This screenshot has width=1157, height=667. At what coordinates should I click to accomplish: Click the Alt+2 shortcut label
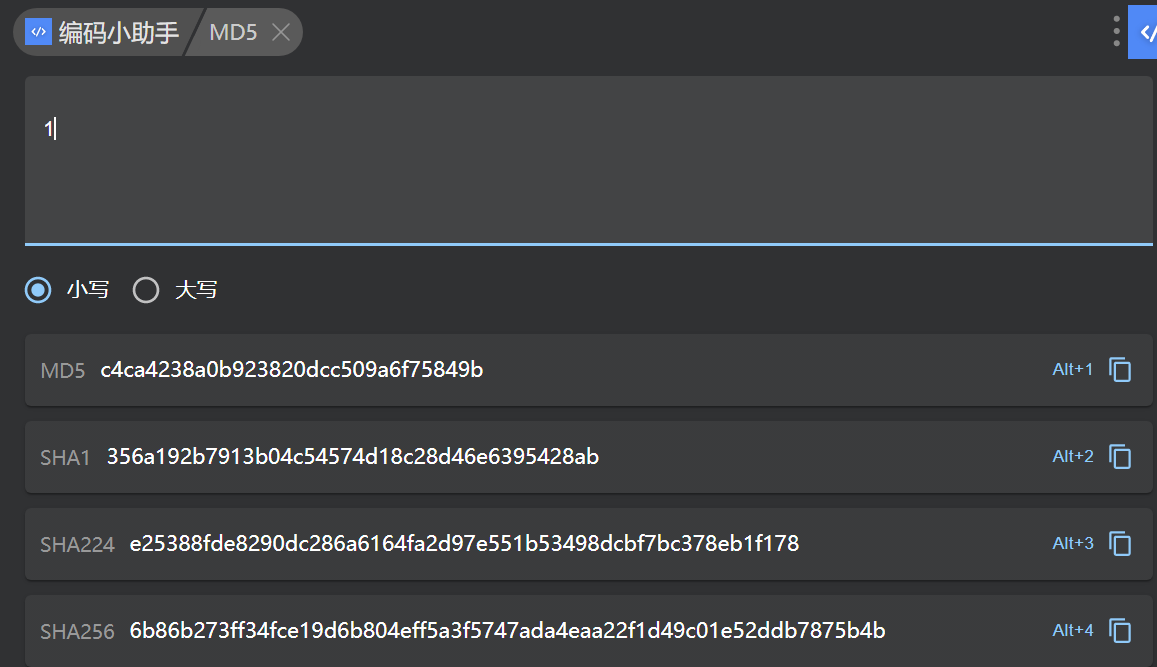click(x=1072, y=457)
